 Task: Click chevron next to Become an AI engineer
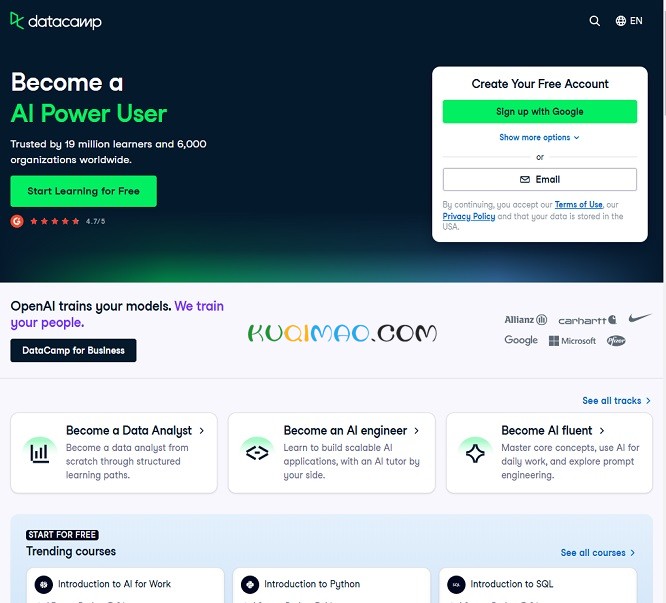click(x=417, y=431)
